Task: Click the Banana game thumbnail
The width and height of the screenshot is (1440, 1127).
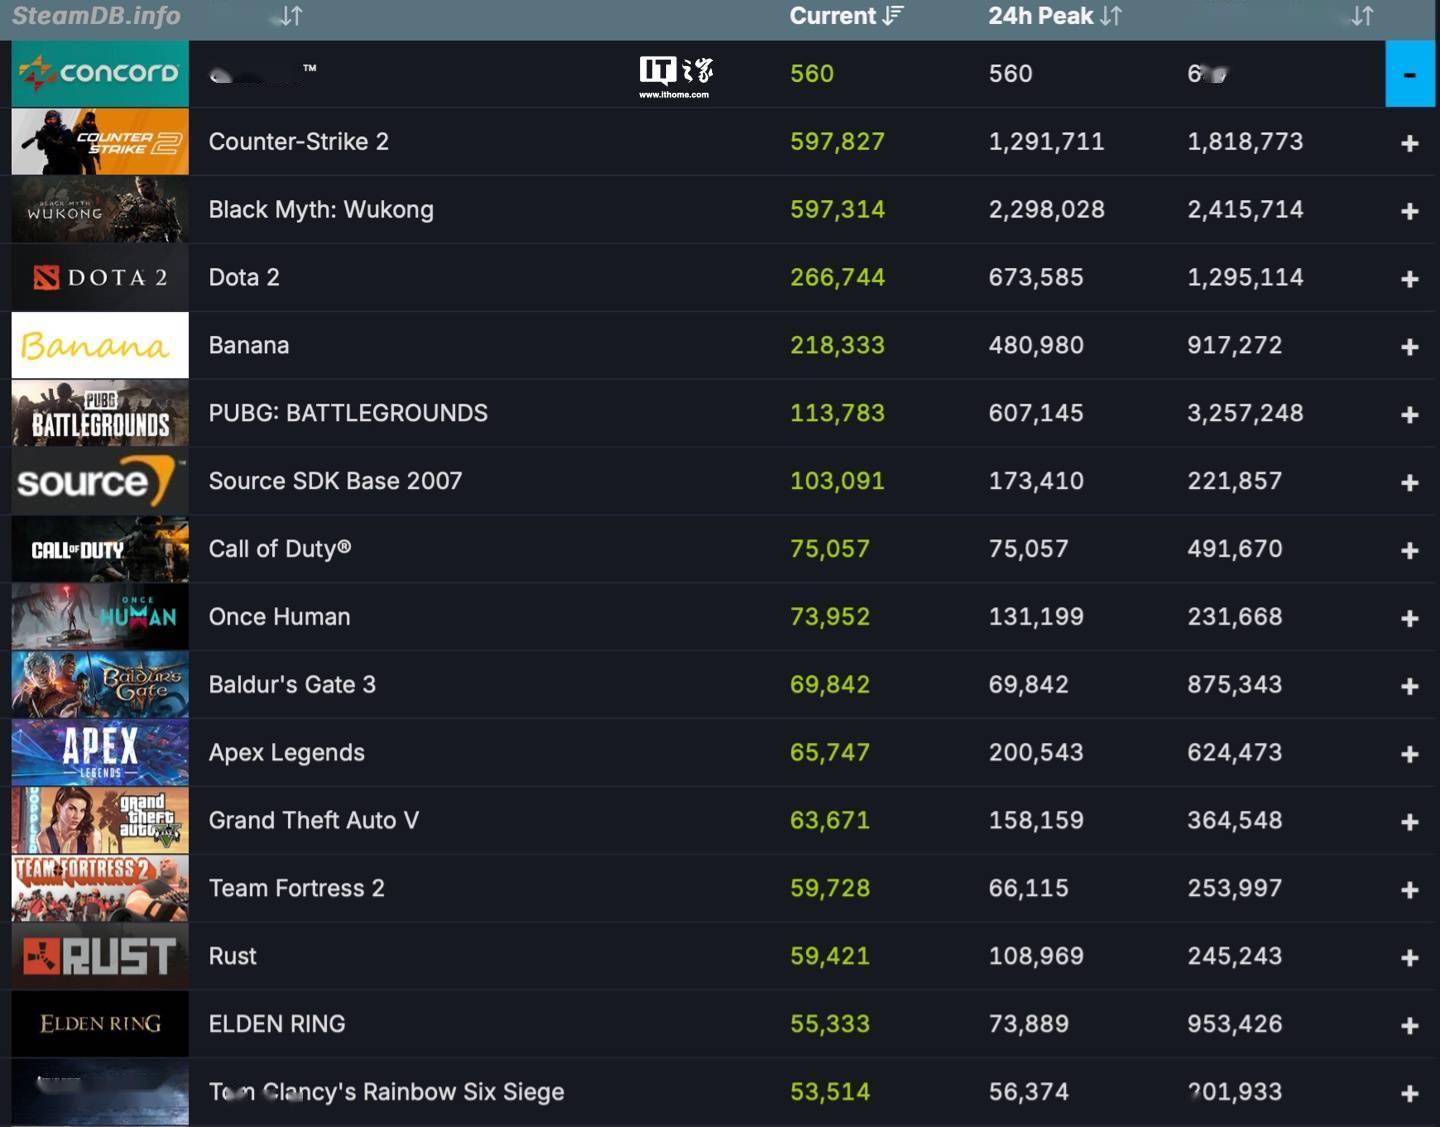Action: coord(100,346)
